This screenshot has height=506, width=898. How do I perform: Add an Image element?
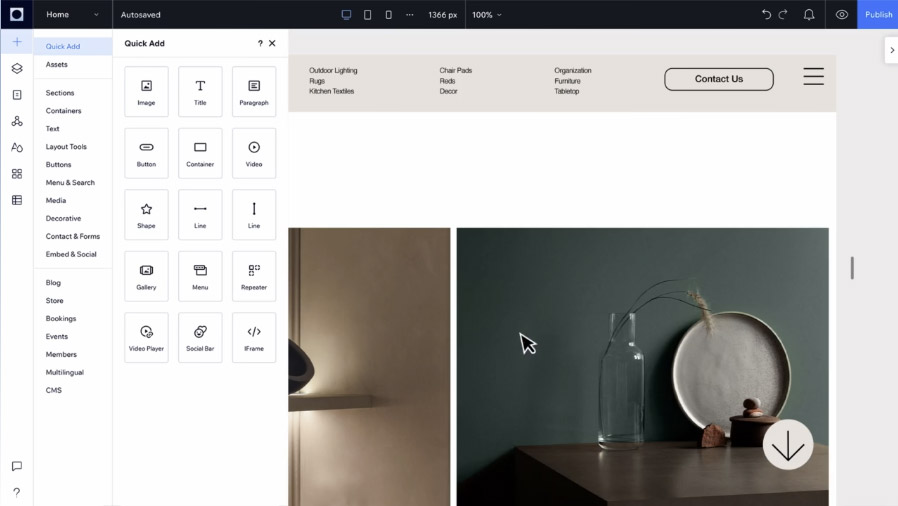146,92
